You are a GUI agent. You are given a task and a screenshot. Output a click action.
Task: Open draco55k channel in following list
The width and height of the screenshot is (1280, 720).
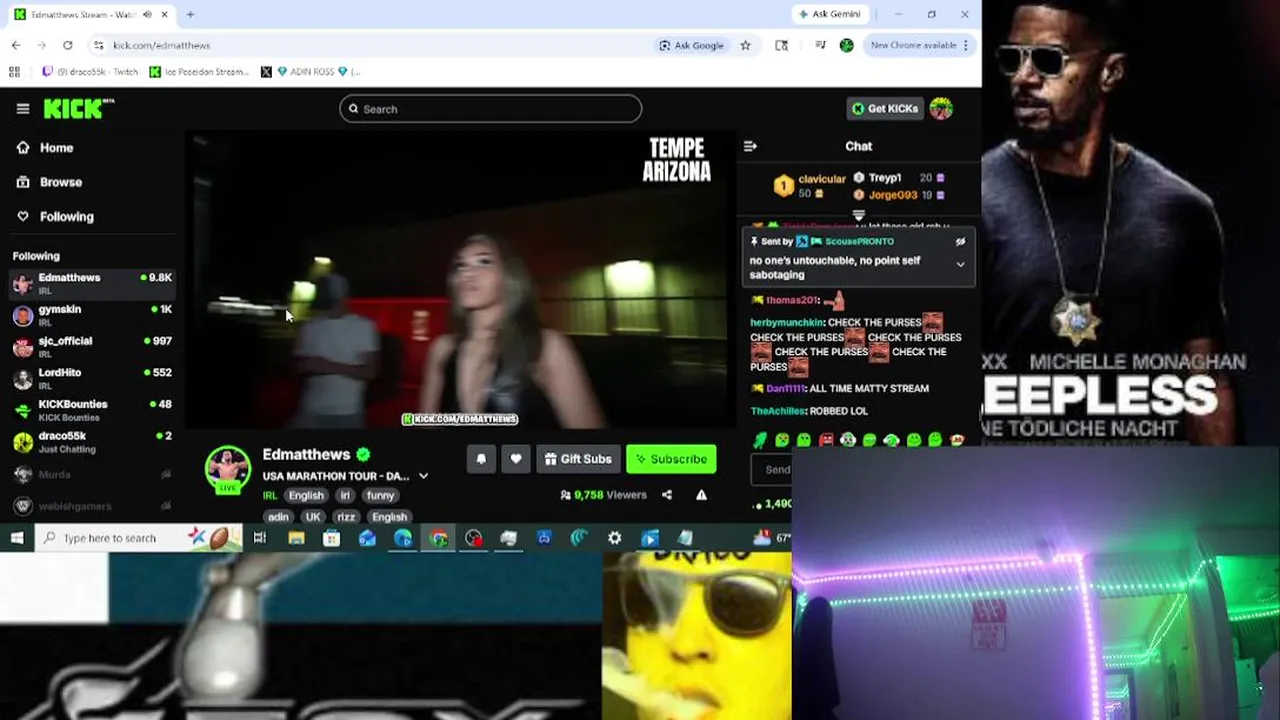[x=92, y=442]
